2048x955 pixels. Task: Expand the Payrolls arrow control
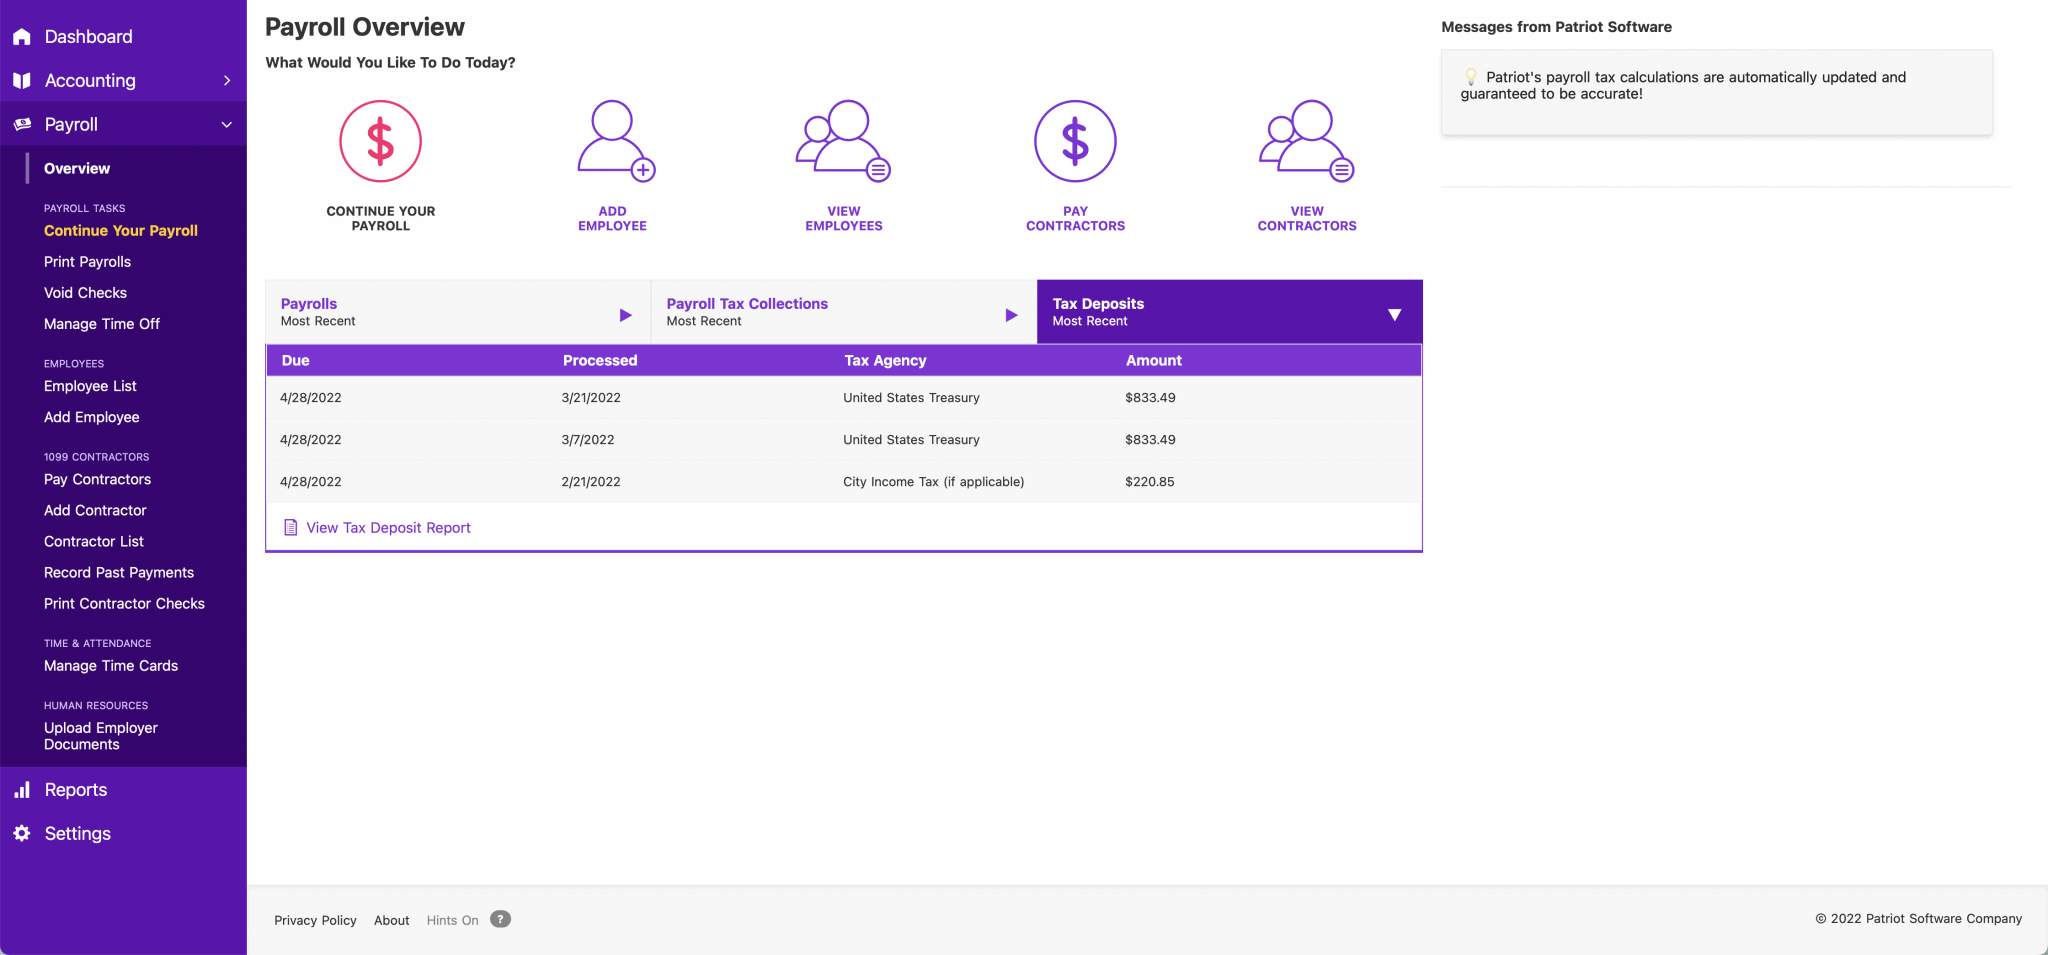coord(625,313)
